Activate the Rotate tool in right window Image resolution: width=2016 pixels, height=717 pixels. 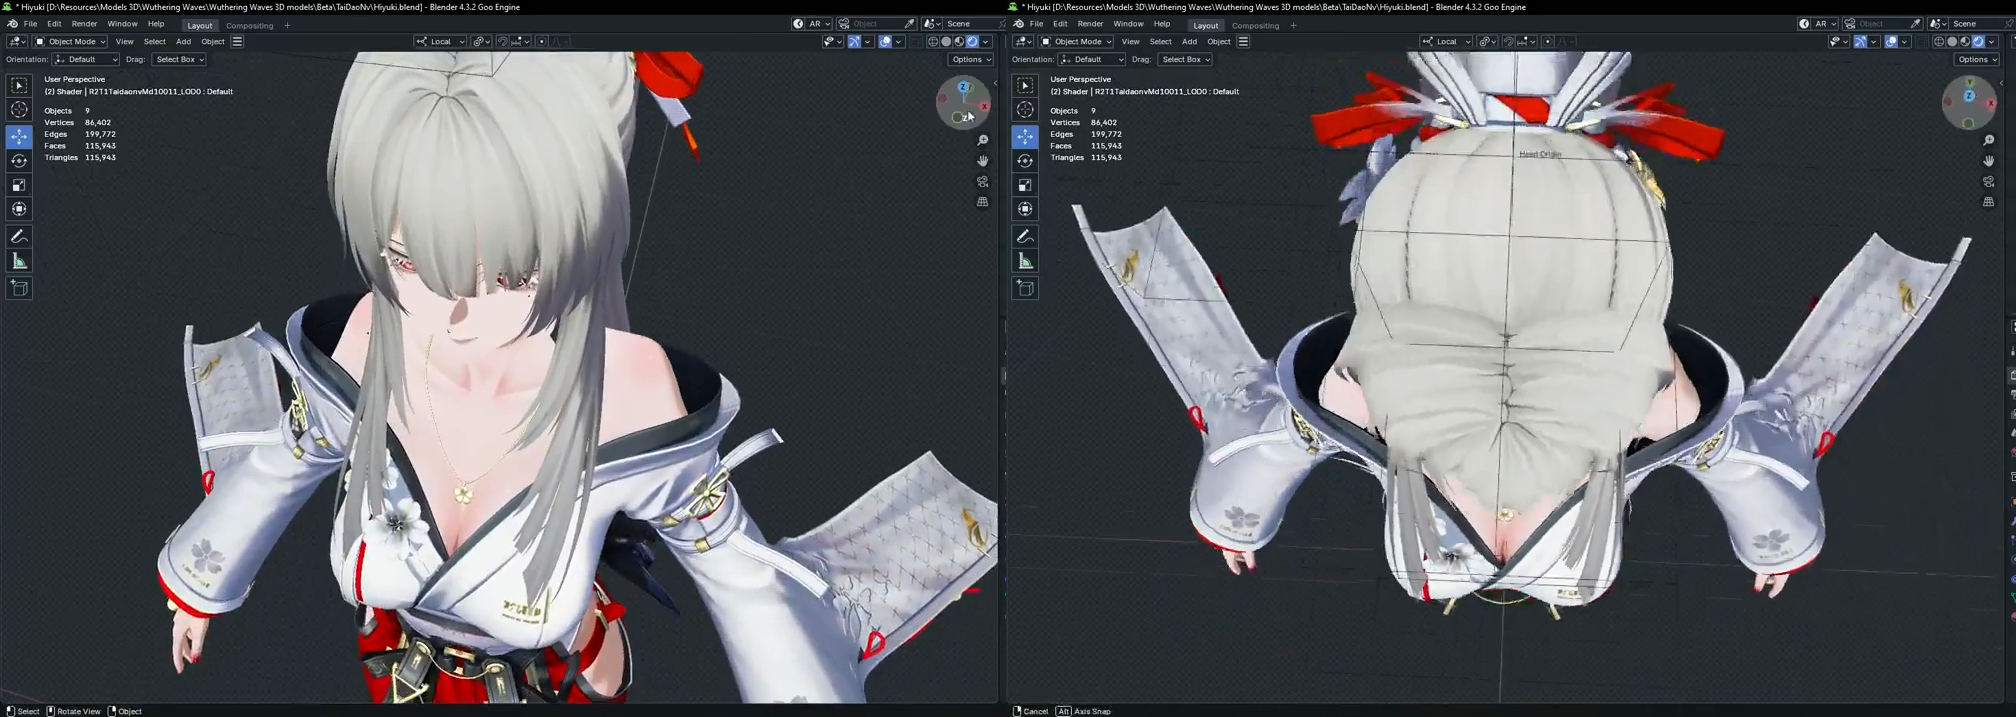click(x=1025, y=160)
